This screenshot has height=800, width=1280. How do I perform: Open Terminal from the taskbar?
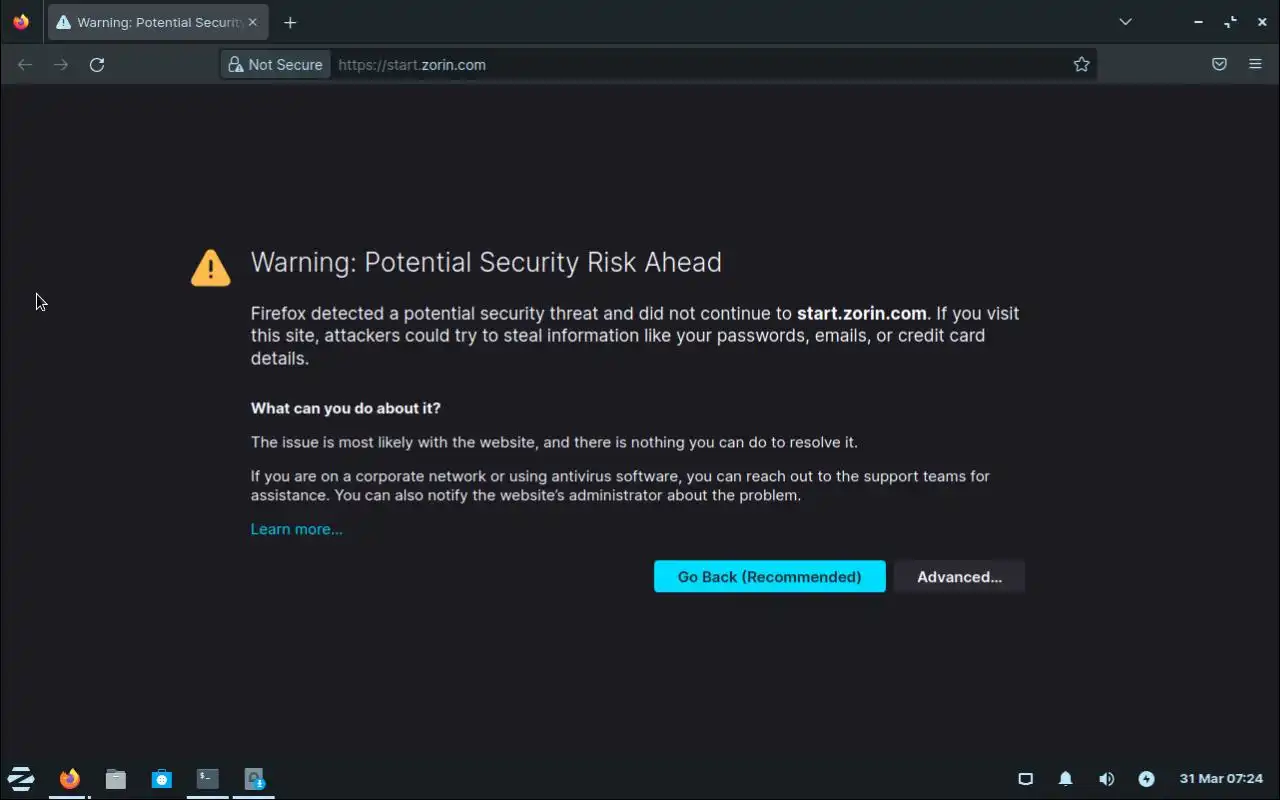(x=207, y=778)
